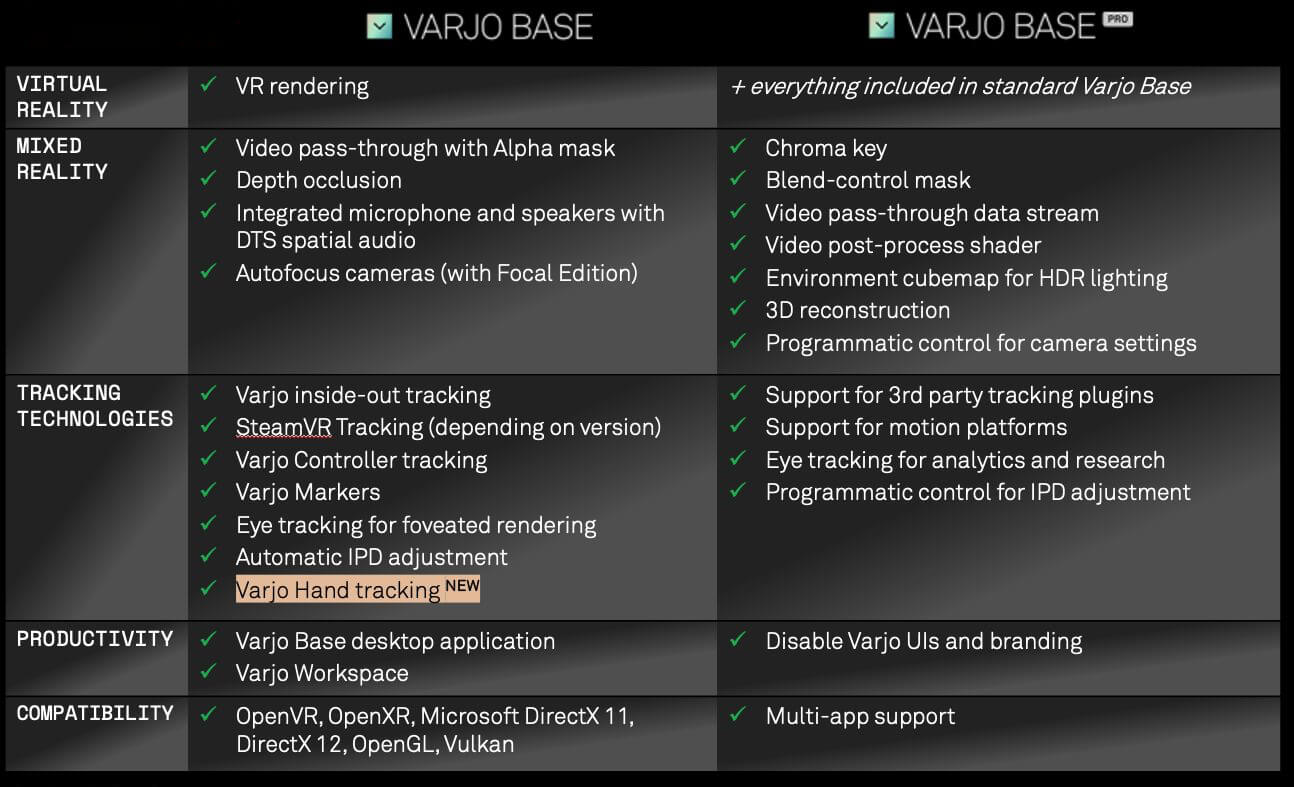Click the checkmark beside Depth occlusion
The width and height of the screenshot is (1294, 787).
(x=208, y=180)
